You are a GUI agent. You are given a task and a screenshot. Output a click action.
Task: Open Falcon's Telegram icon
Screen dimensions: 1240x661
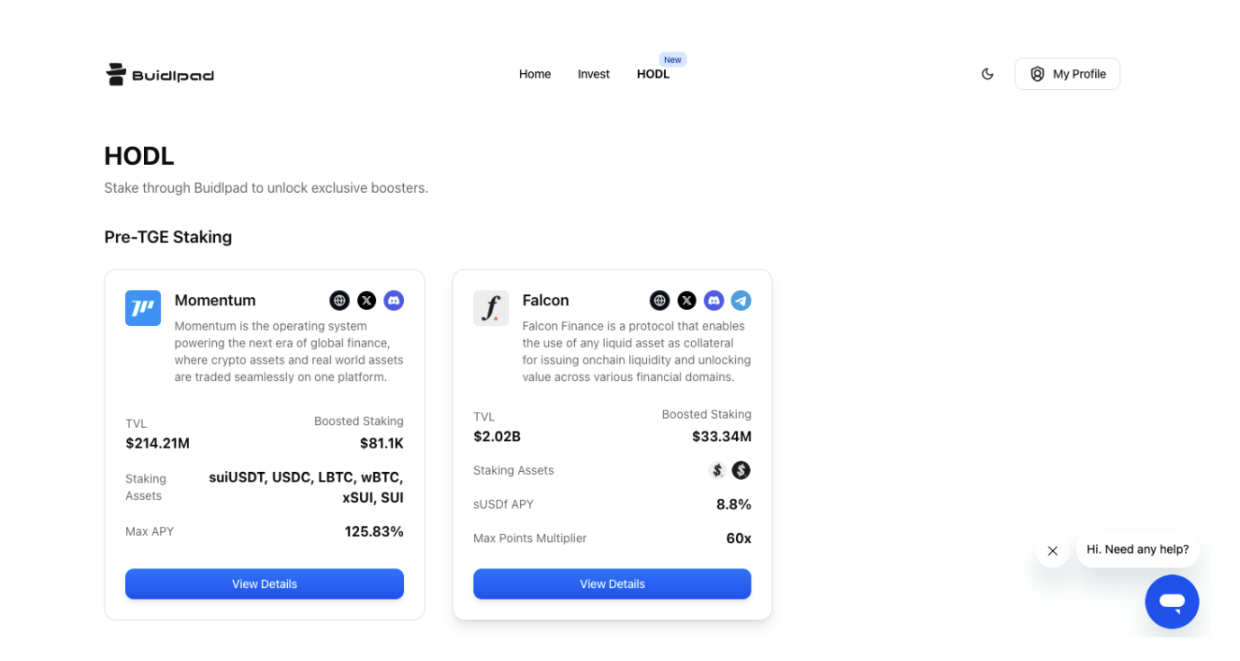(741, 300)
